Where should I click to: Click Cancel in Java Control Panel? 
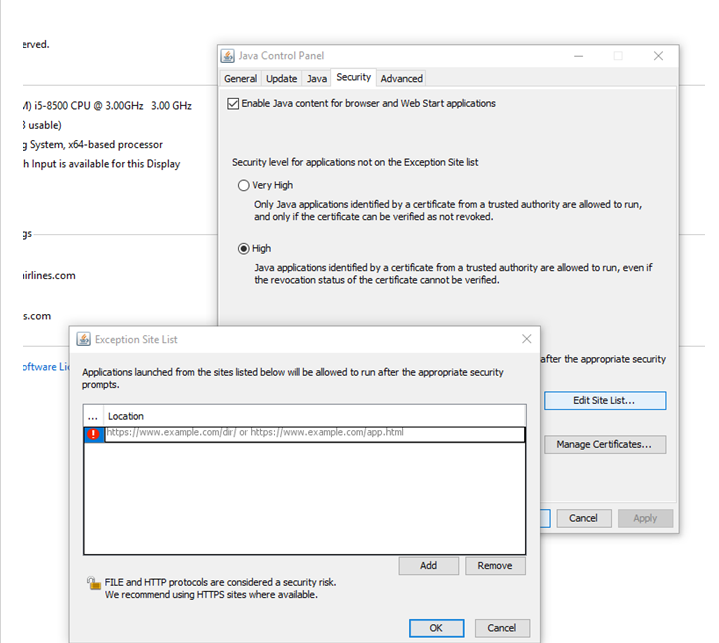pyautogui.click(x=583, y=518)
